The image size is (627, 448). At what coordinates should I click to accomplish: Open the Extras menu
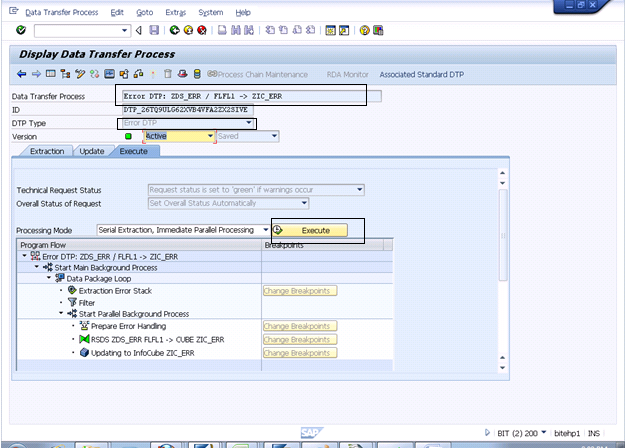click(x=176, y=12)
